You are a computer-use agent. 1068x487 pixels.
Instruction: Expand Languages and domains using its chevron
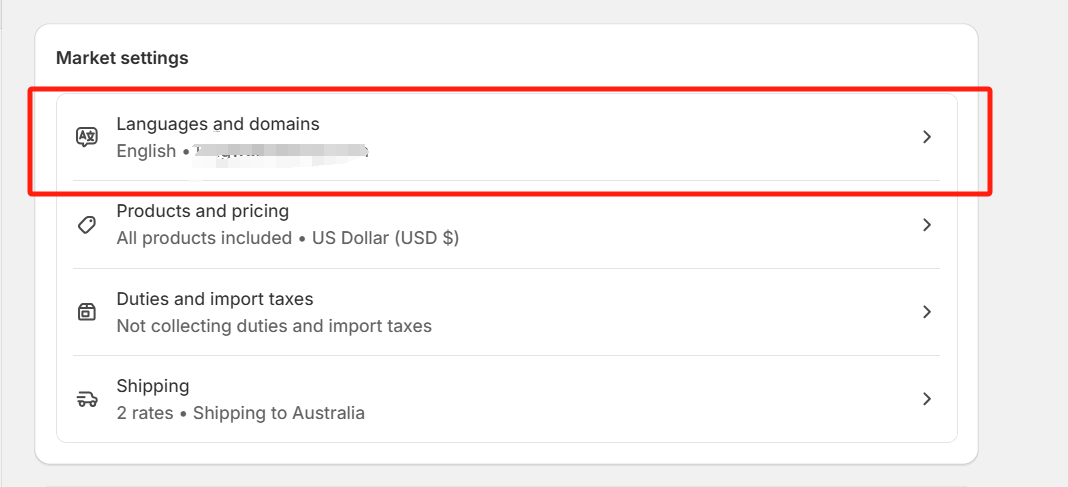[x=926, y=137]
